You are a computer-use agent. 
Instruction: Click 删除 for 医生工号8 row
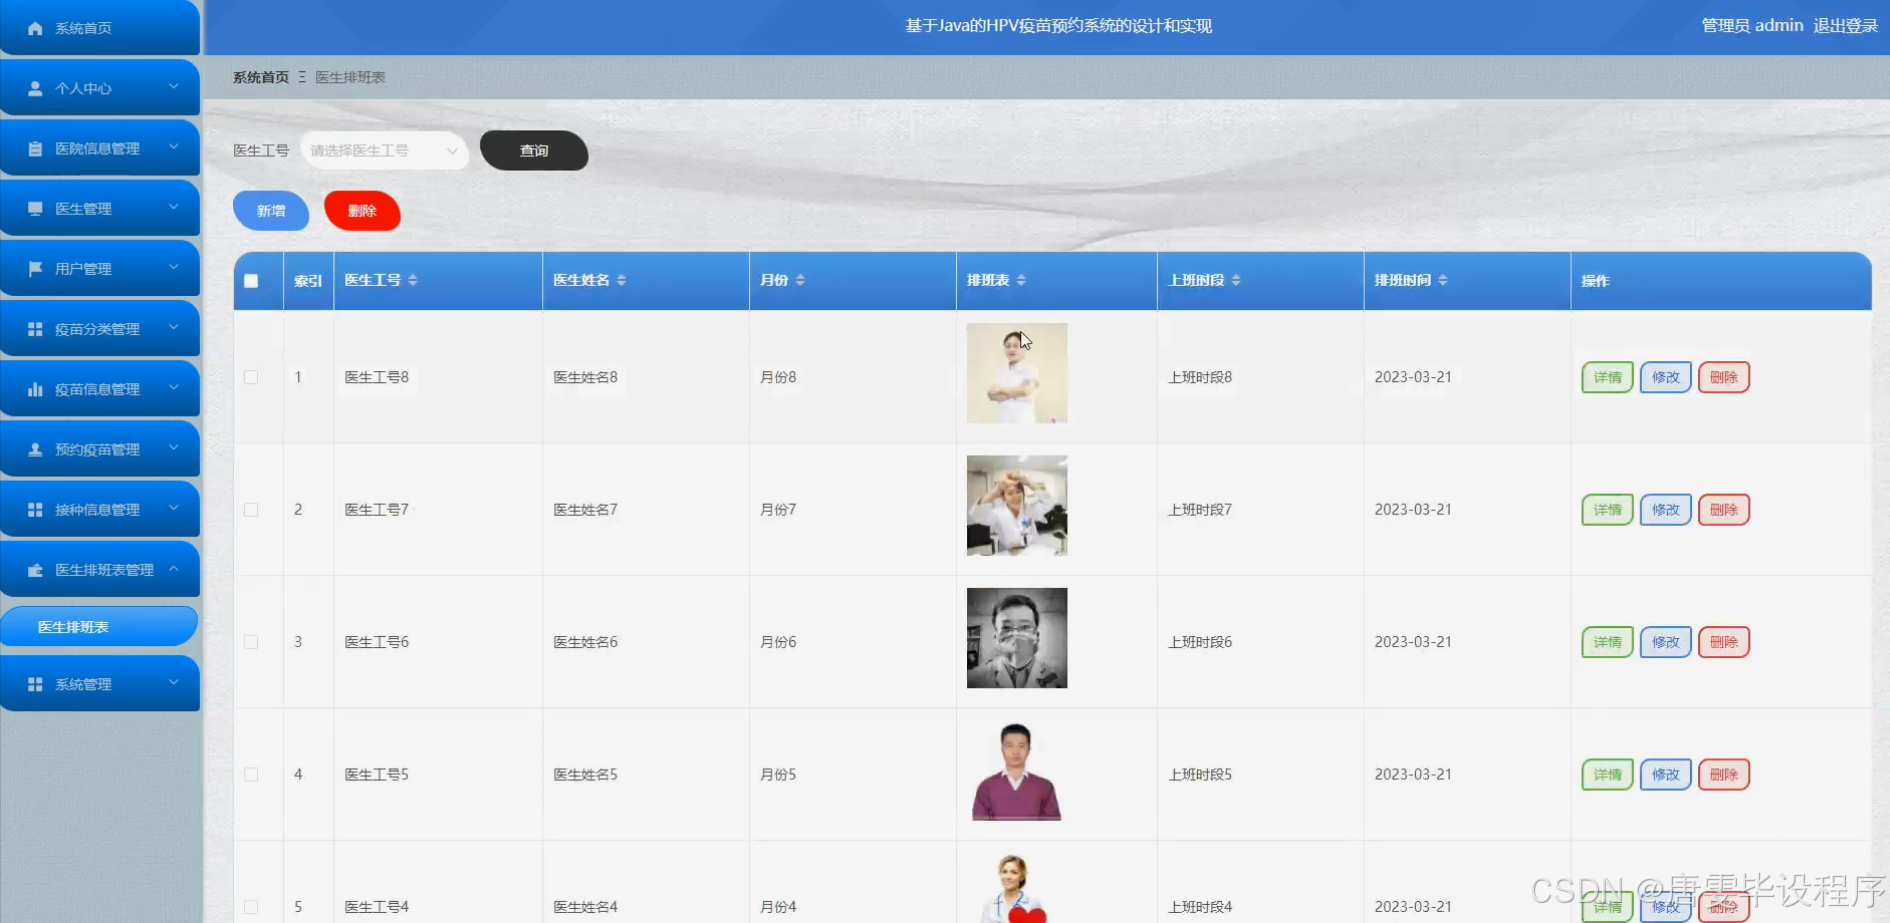click(x=1724, y=377)
